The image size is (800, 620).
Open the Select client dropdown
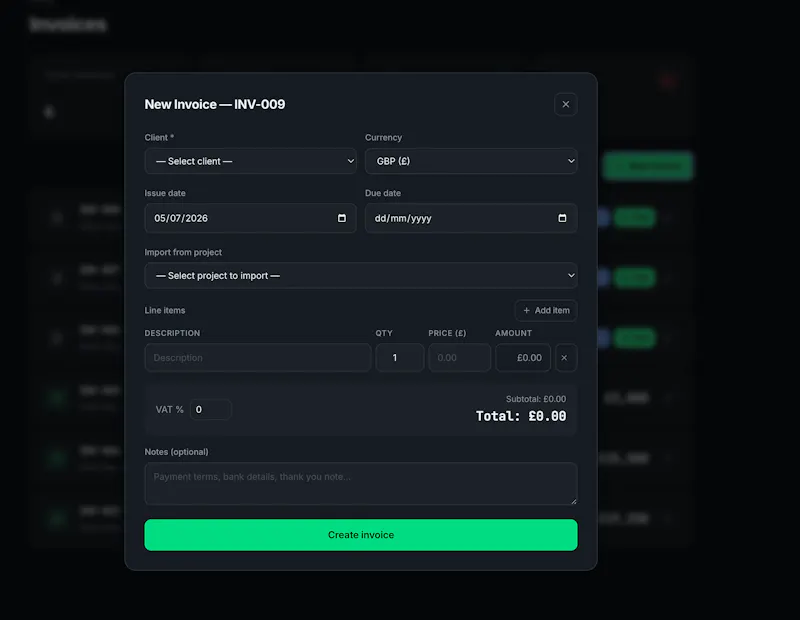(x=251, y=161)
